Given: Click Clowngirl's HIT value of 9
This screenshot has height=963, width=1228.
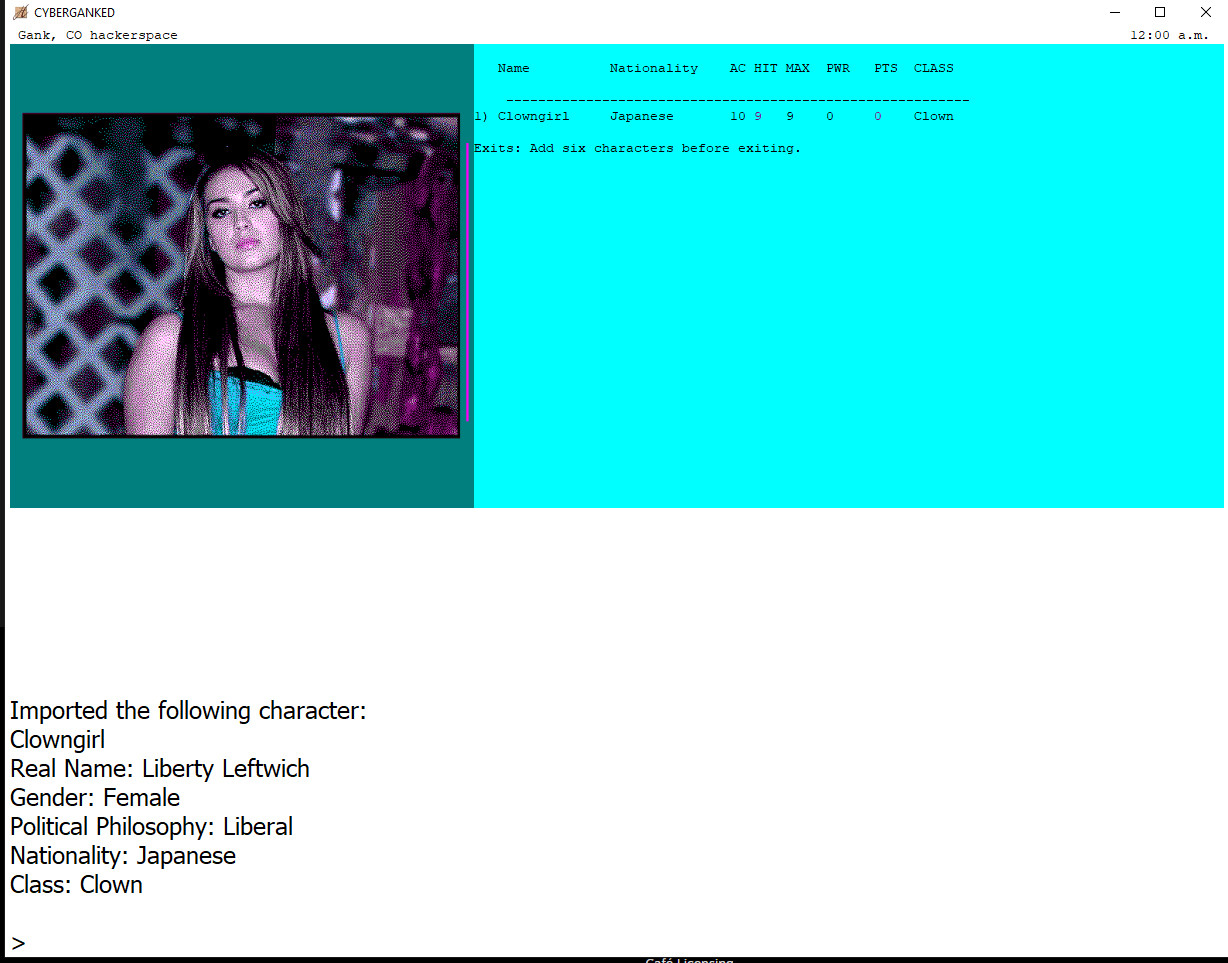Looking at the screenshot, I should tap(757, 116).
